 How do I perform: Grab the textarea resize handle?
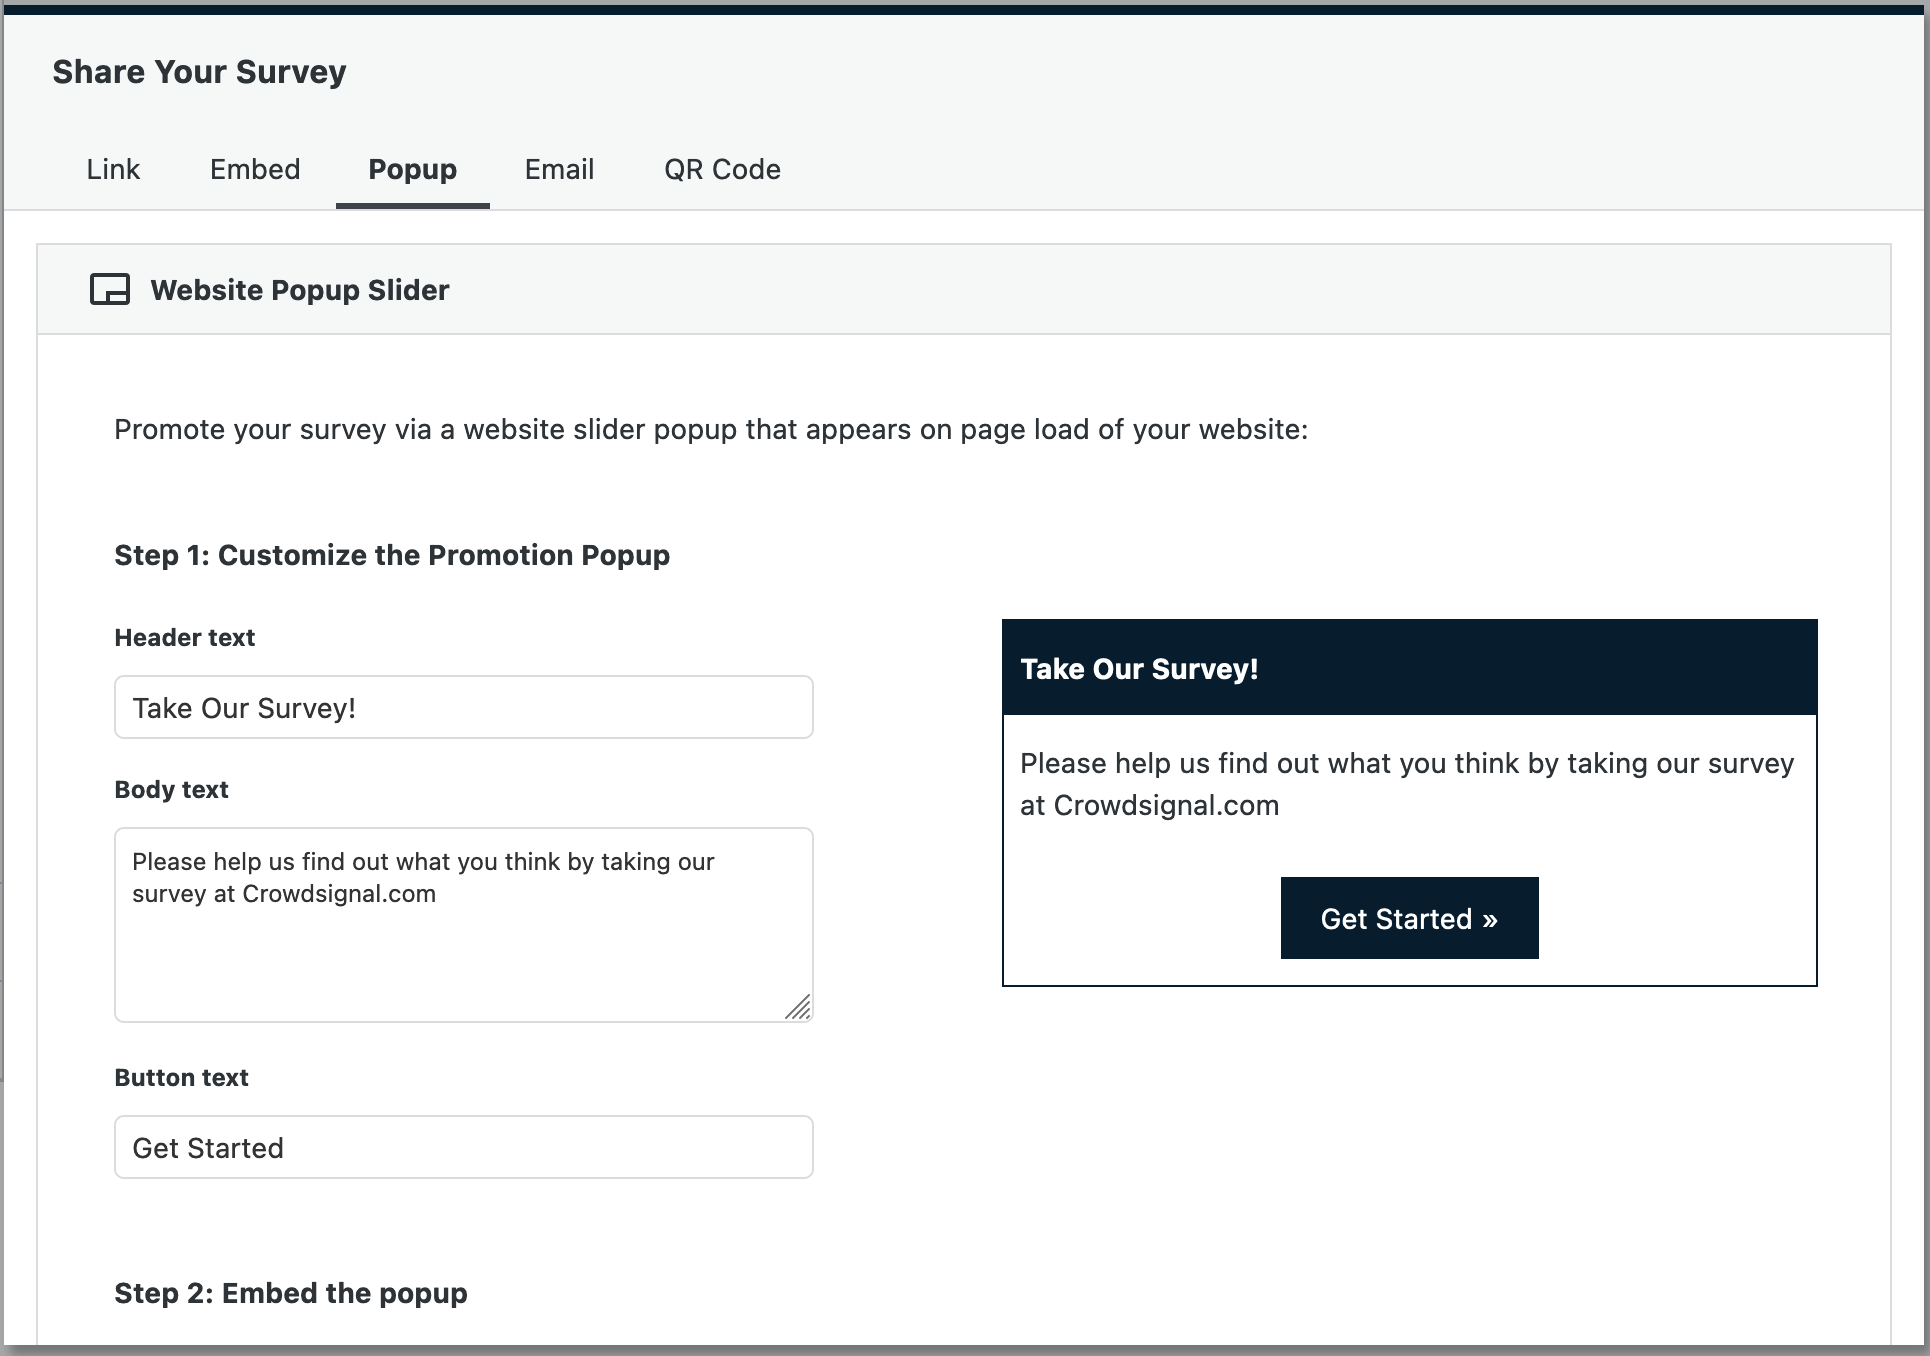pos(799,1008)
